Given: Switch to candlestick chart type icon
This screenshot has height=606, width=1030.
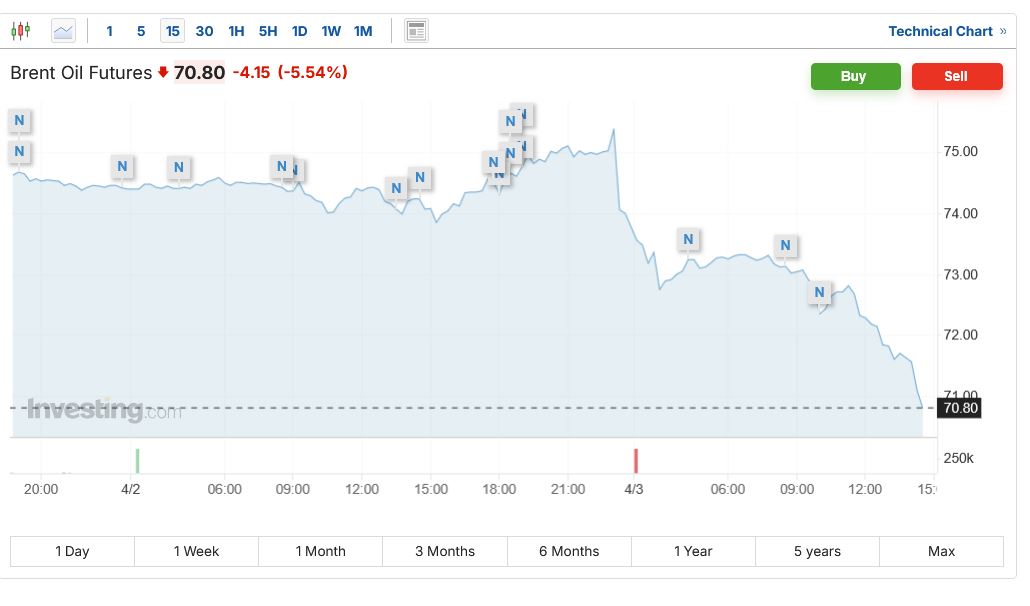Looking at the screenshot, I should tap(20, 31).
